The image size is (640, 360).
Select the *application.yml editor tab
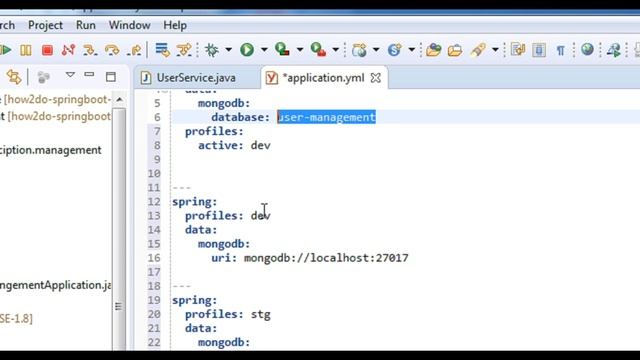point(323,78)
